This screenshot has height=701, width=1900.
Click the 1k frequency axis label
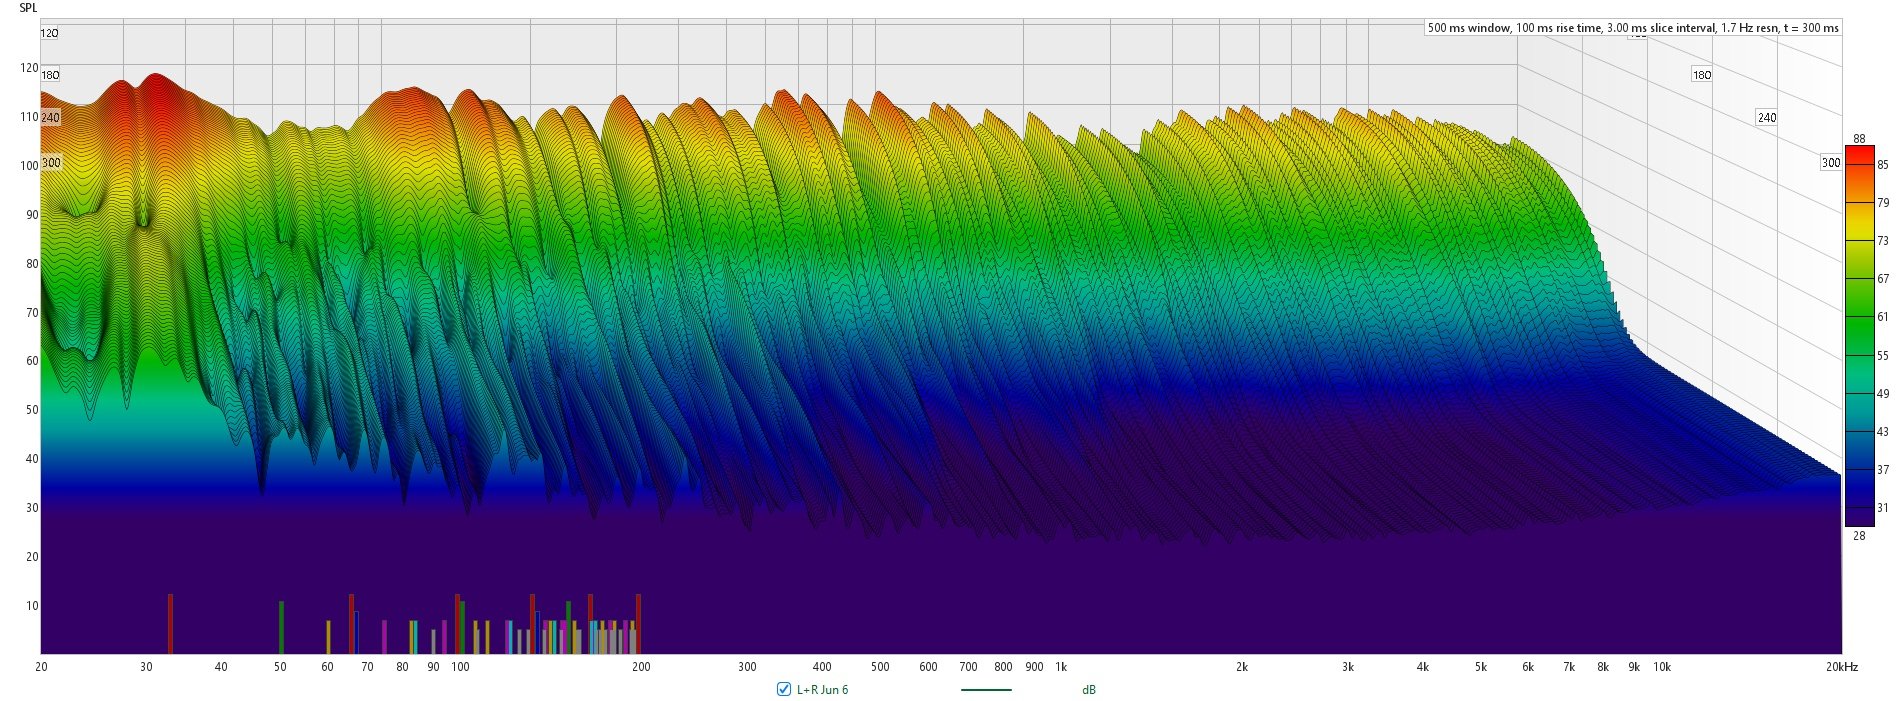coord(1061,667)
